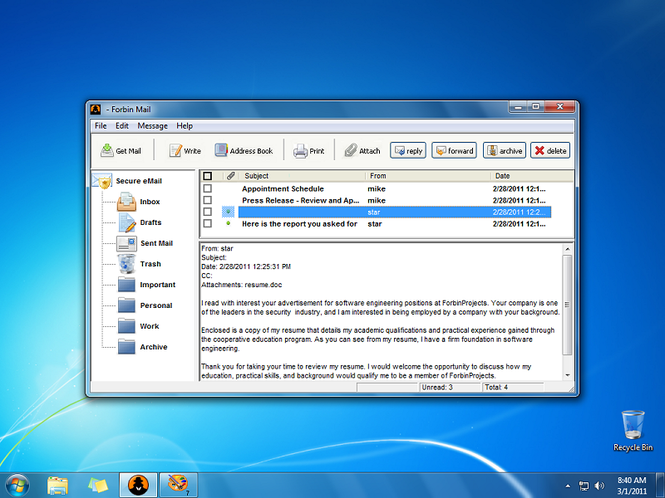
Task: Switch to Forbin Mail taskbar button
Action: pyautogui.click(x=138, y=485)
